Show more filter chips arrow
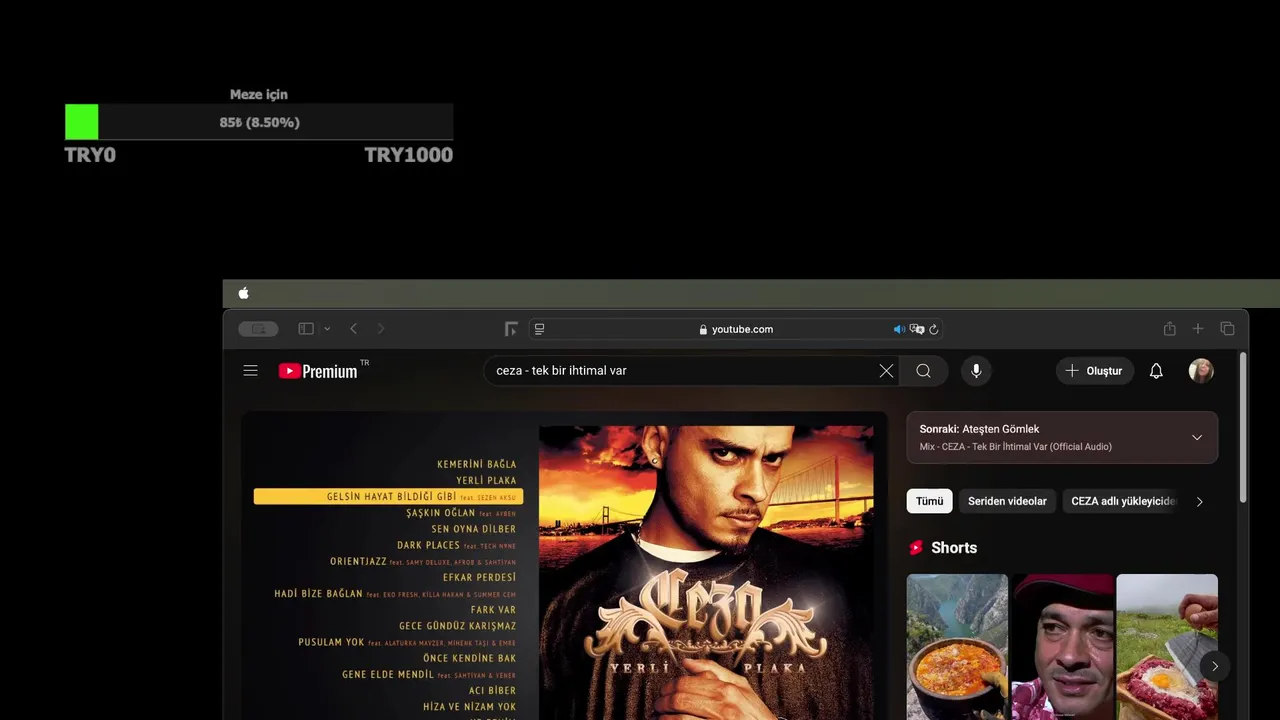Image resolution: width=1280 pixels, height=720 pixels. point(1200,501)
